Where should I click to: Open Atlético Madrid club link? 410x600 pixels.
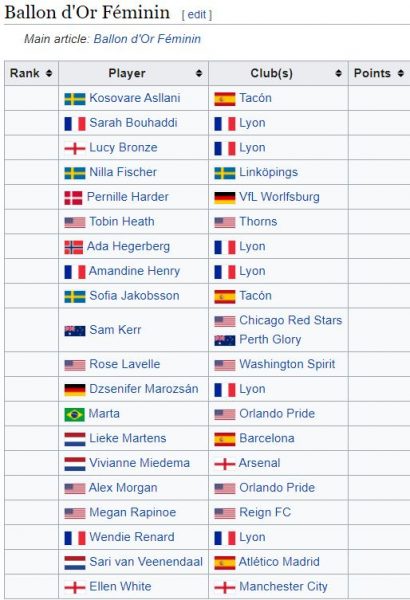(279, 562)
